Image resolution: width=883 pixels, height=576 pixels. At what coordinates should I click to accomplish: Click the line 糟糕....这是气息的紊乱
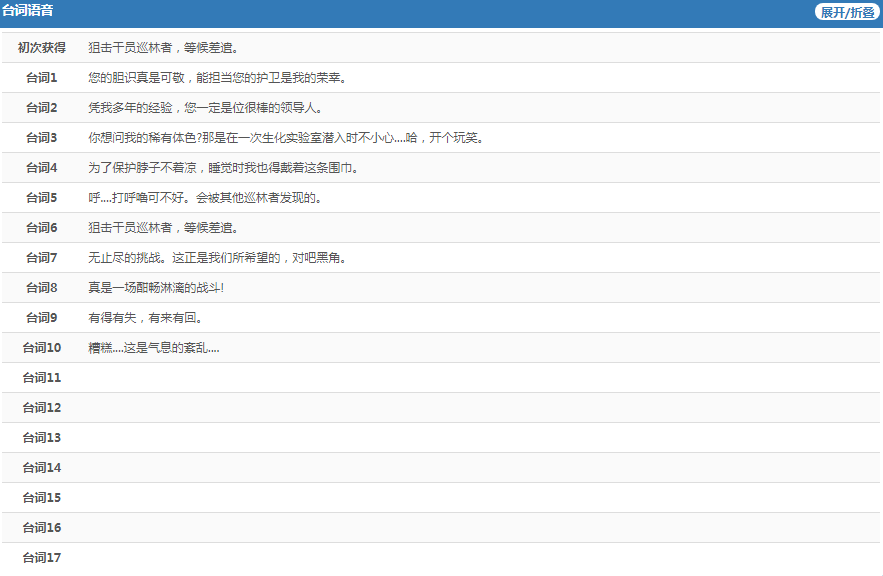(x=154, y=348)
